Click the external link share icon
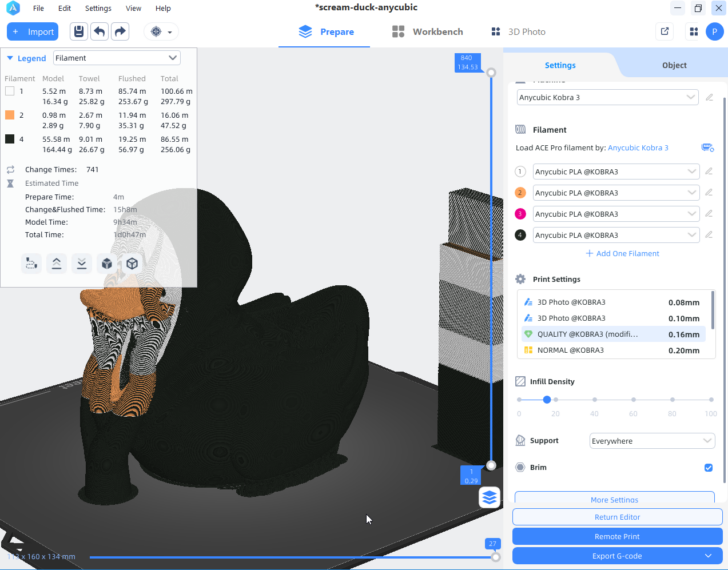Image resolution: width=728 pixels, height=570 pixels. (664, 32)
